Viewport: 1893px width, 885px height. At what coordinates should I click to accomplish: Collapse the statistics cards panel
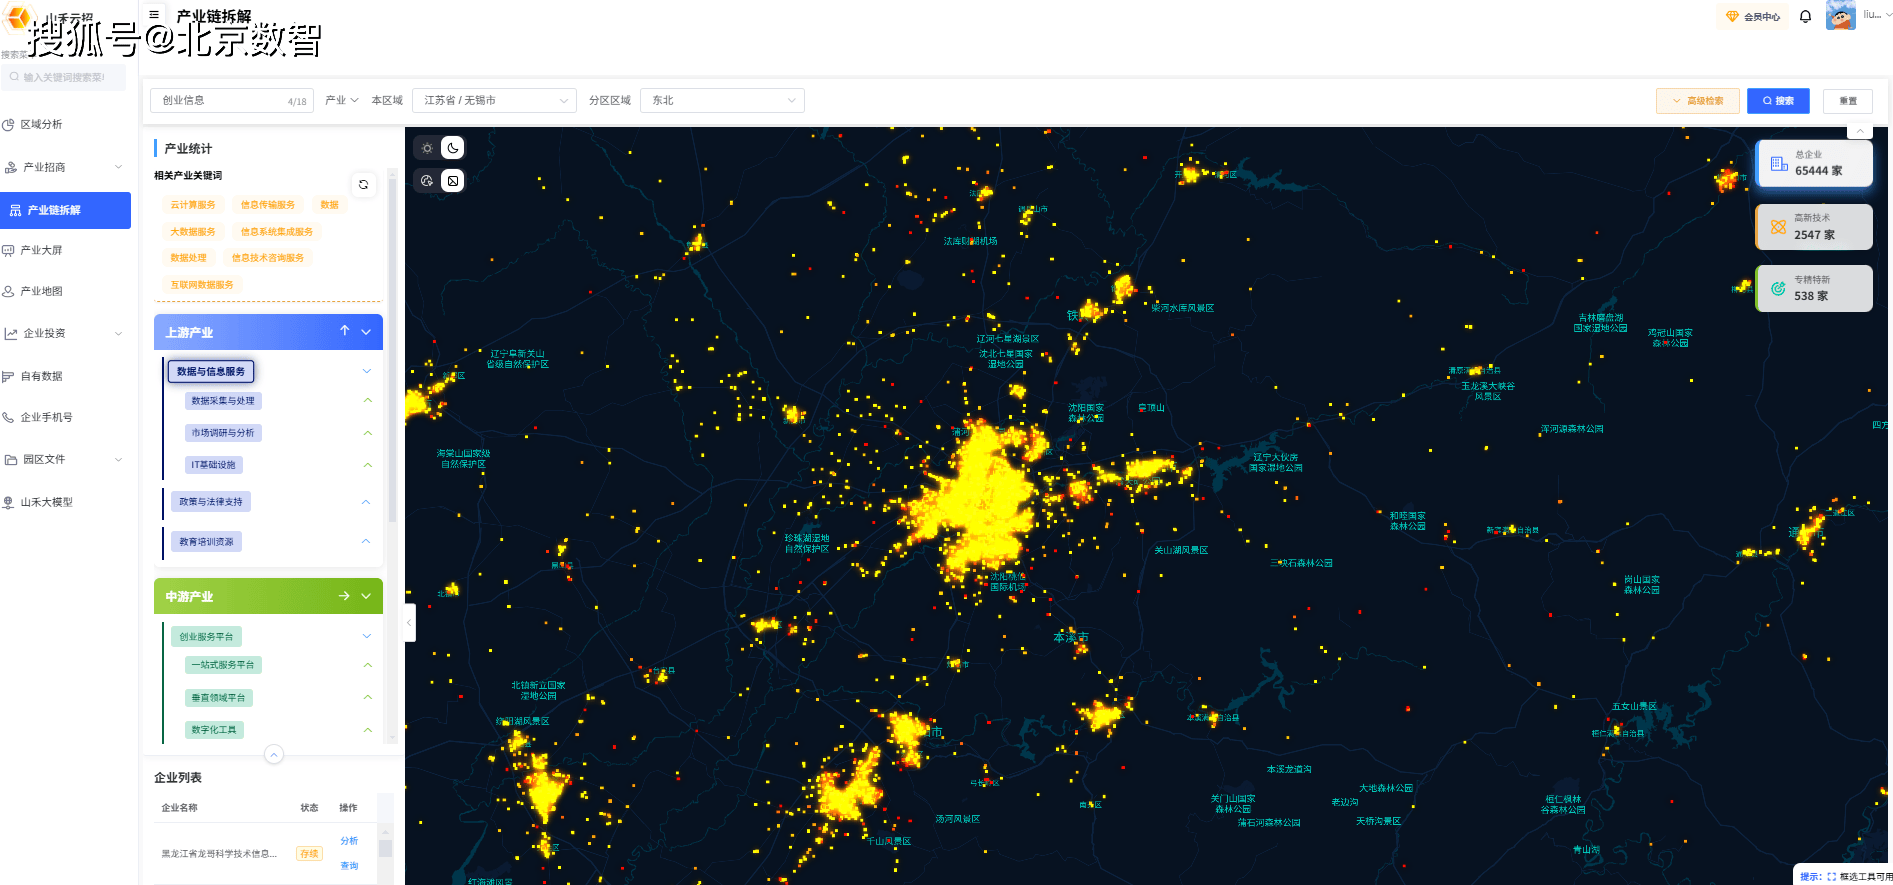(x=1859, y=131)
